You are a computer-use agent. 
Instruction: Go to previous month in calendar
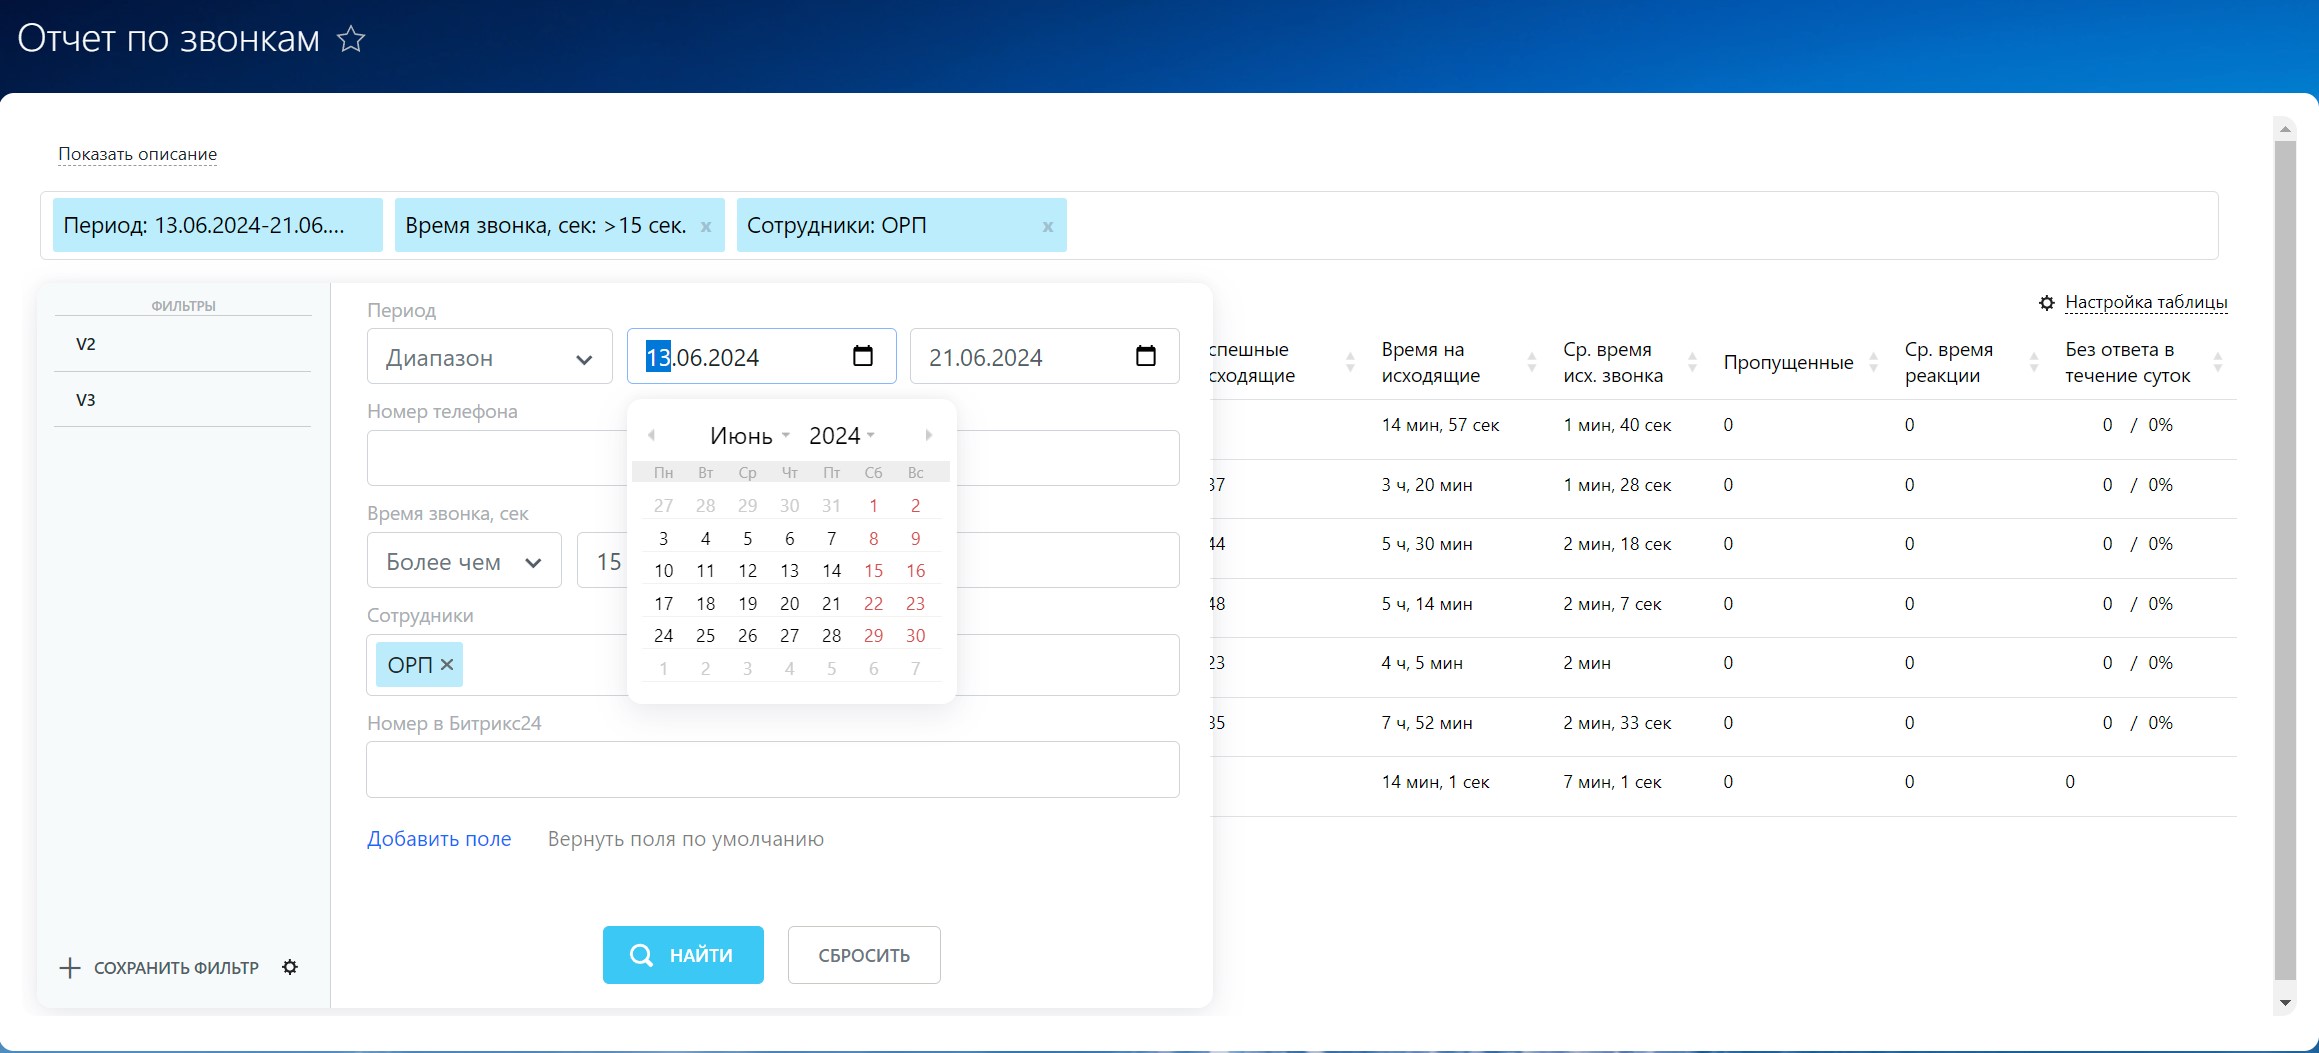pos(652,435)
